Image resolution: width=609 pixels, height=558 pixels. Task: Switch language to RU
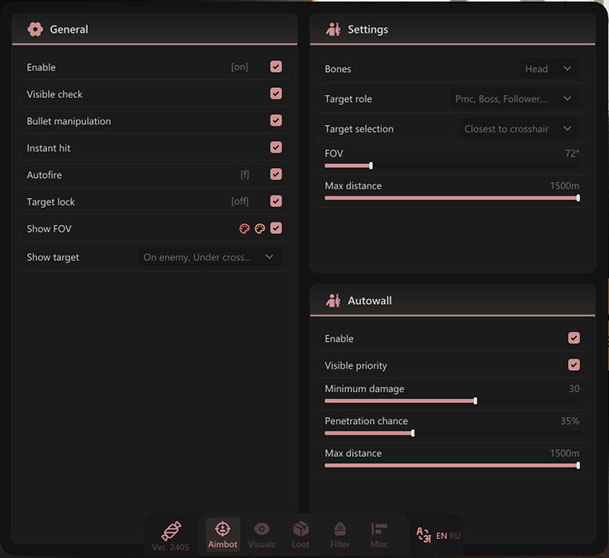pyautogui.click(x=456, y=536)
